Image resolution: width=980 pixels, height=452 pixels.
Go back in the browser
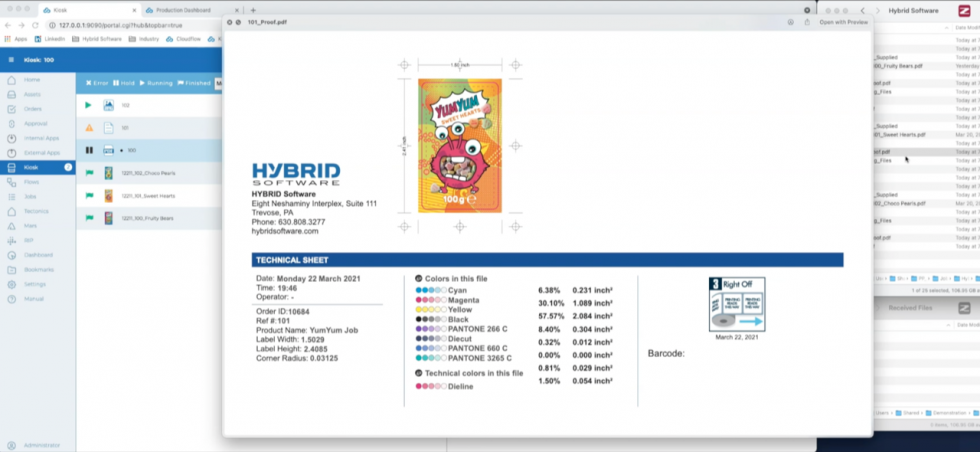click(8, 25)
